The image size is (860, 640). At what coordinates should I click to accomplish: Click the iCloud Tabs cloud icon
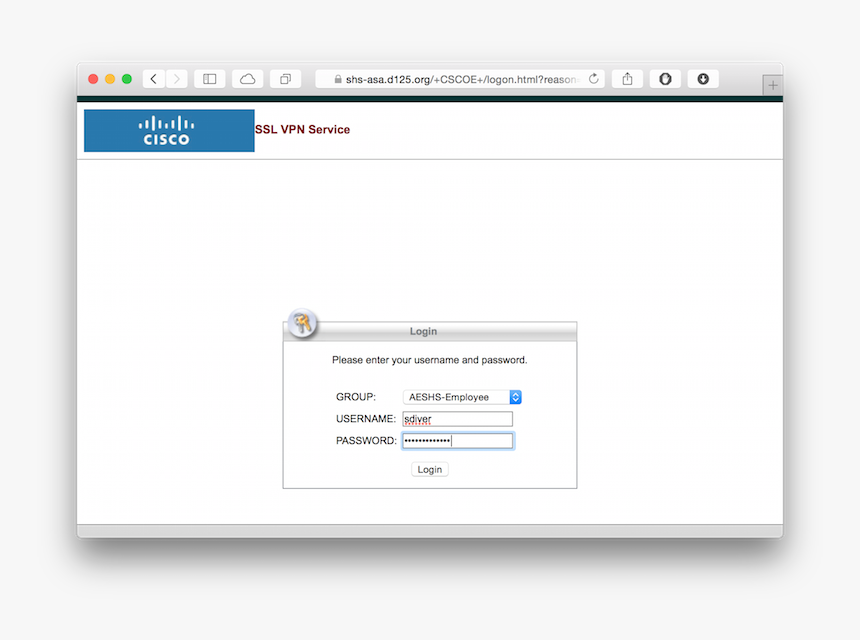coord(247,78)
